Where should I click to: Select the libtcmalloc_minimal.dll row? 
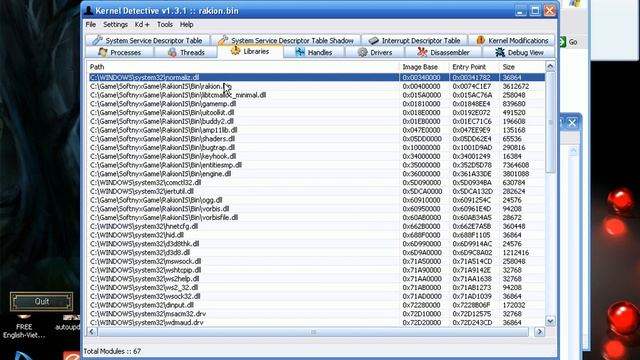click(317, 95)
